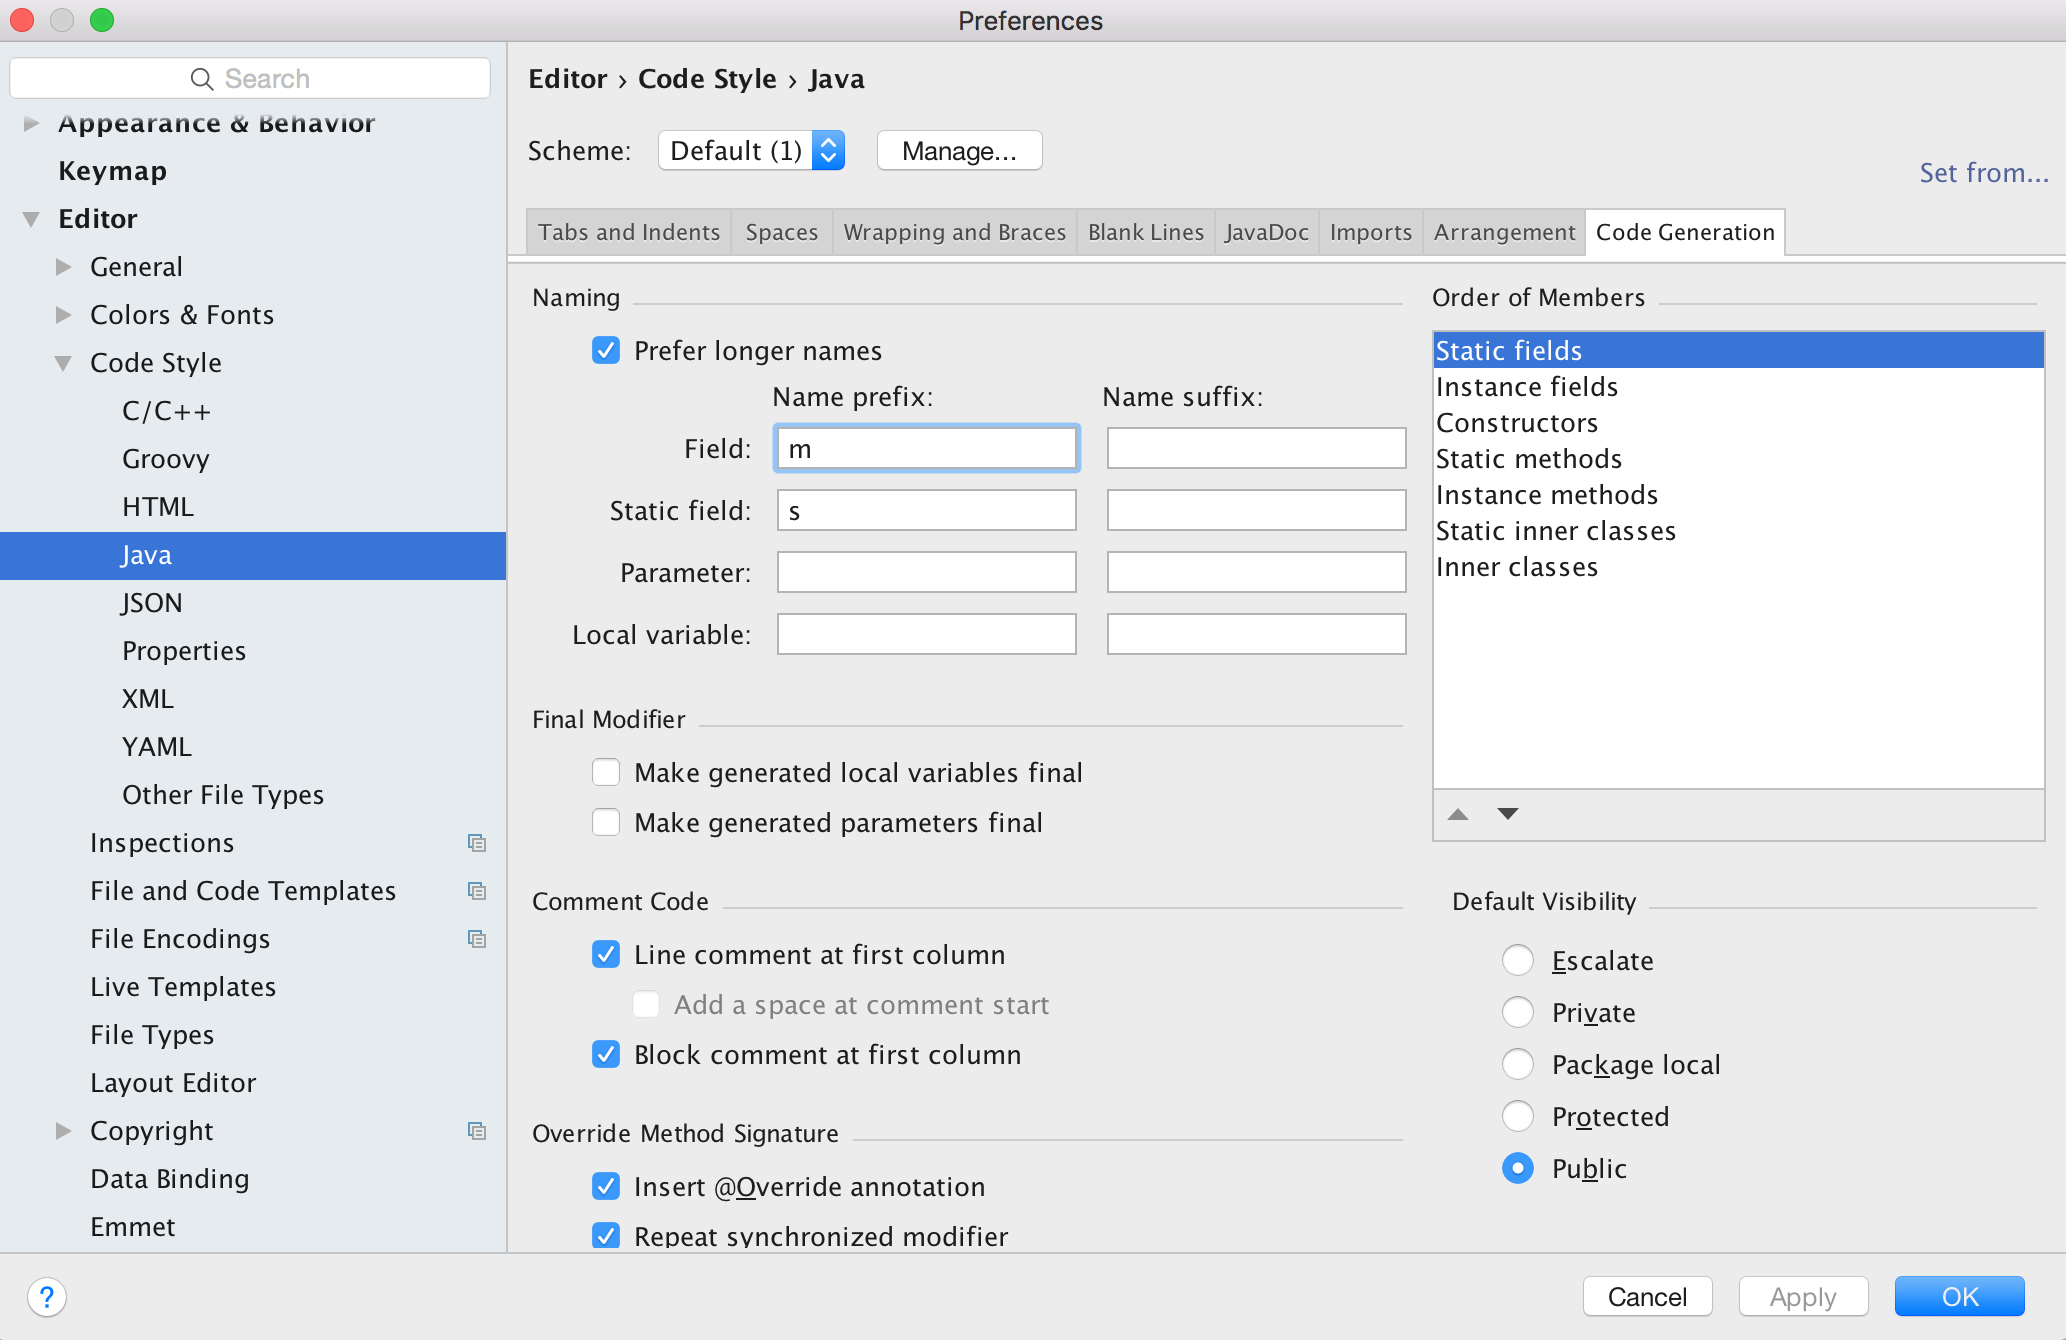Screen dimensions: 2066x1340
Task: Click project icon beside Copyright
Action: pyautogui.click(x=477, y=1131)
